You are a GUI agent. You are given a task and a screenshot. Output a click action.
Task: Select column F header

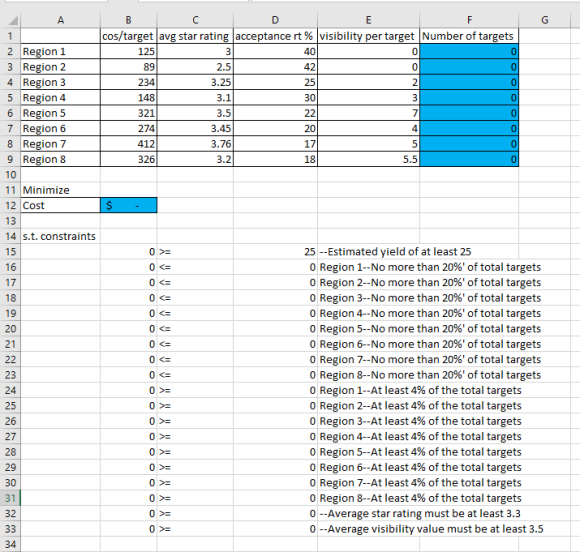(x=469, y=20)
